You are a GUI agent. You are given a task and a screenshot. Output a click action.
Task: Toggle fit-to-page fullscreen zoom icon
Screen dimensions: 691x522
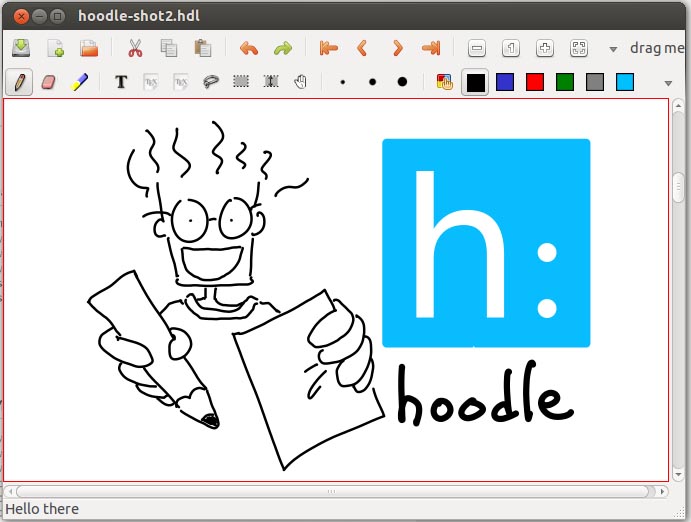tap(579, 48)
